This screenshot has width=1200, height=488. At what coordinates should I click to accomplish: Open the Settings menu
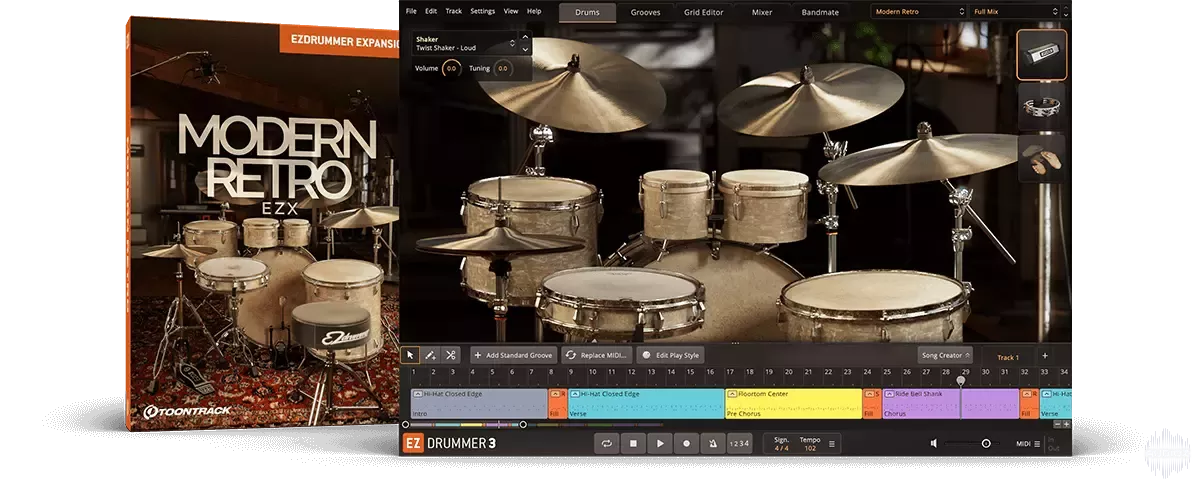point(482,11)
